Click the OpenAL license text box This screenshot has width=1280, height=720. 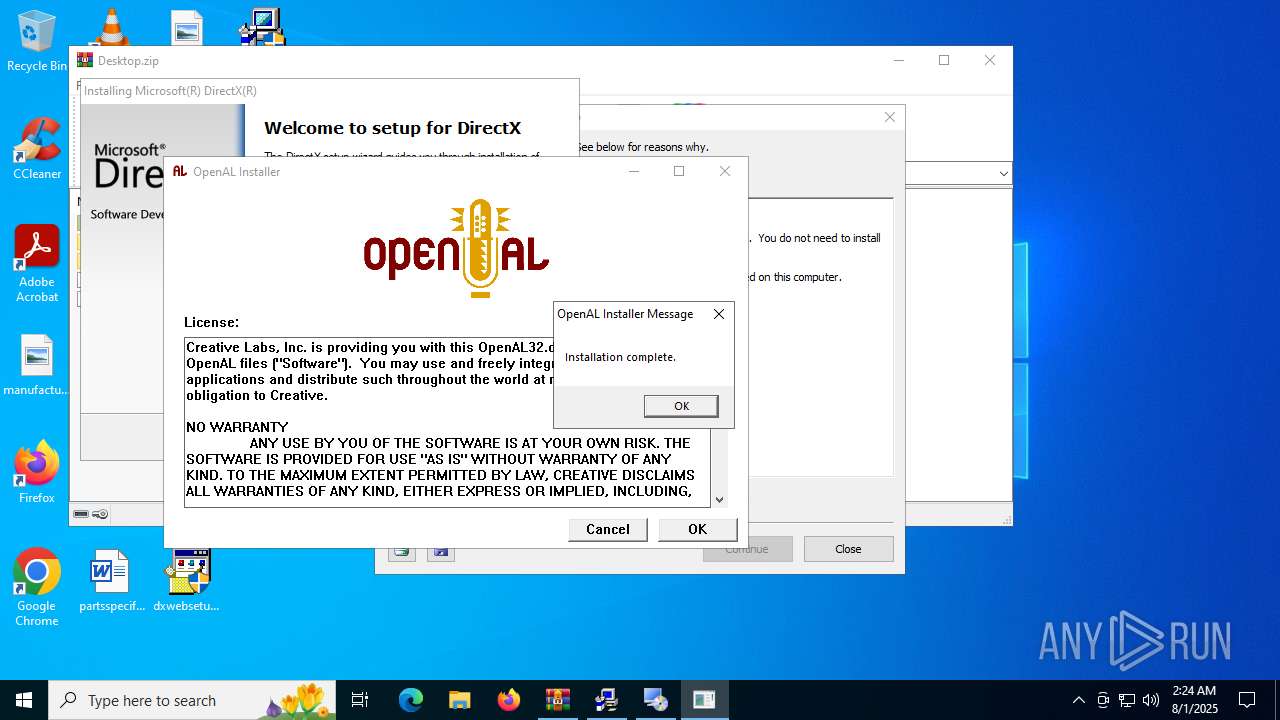click(447, 422)
